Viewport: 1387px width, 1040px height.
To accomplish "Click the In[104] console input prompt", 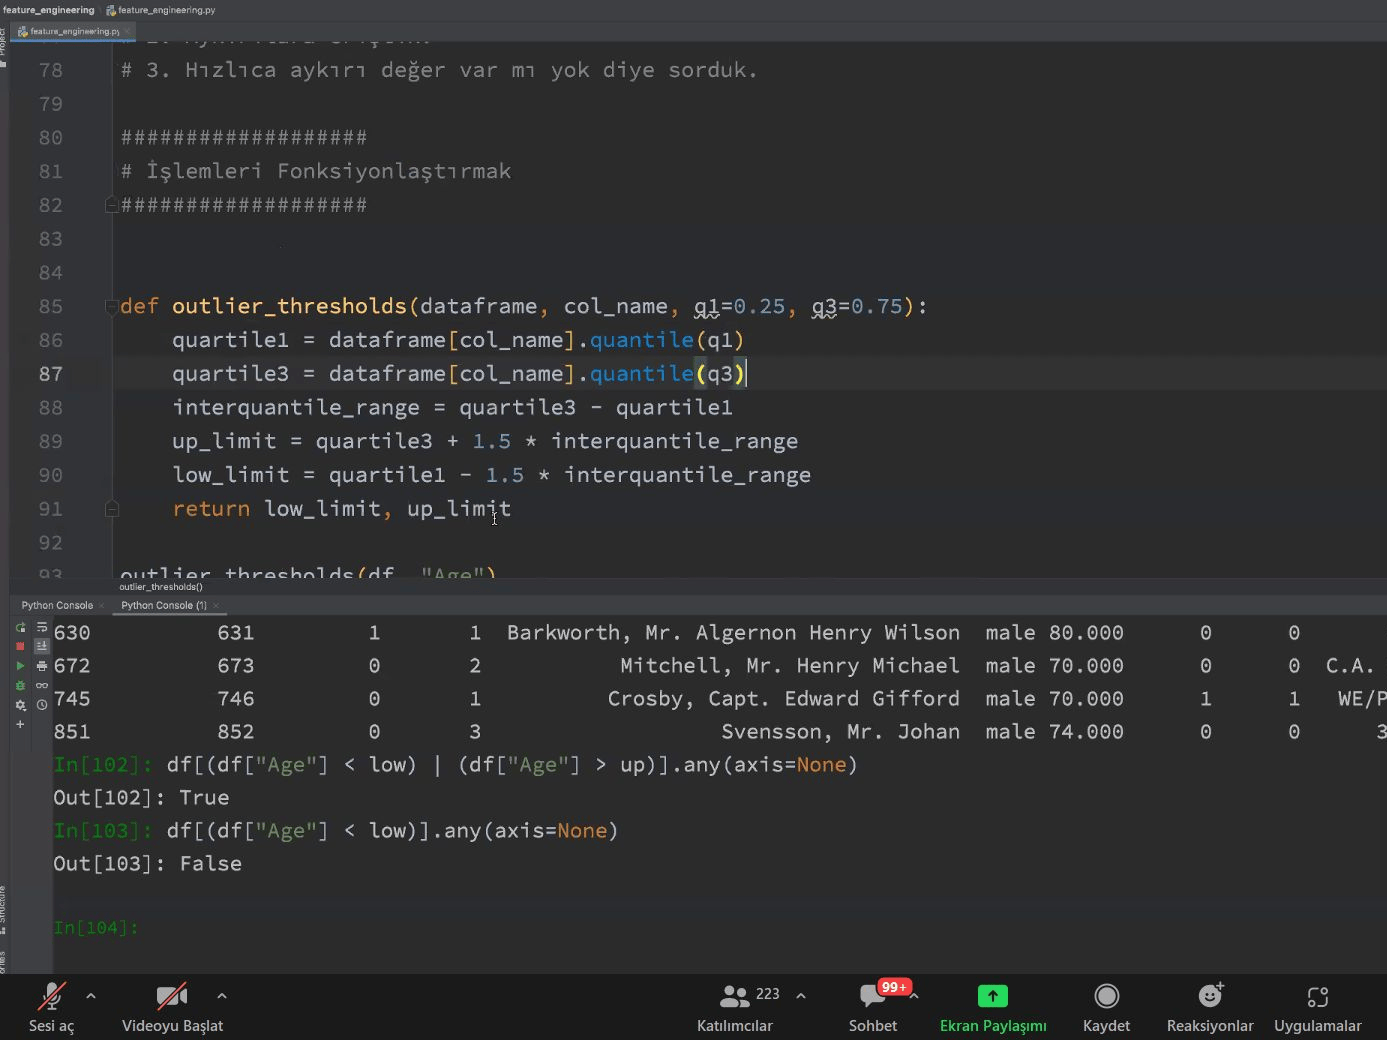I will click(95, 928).
